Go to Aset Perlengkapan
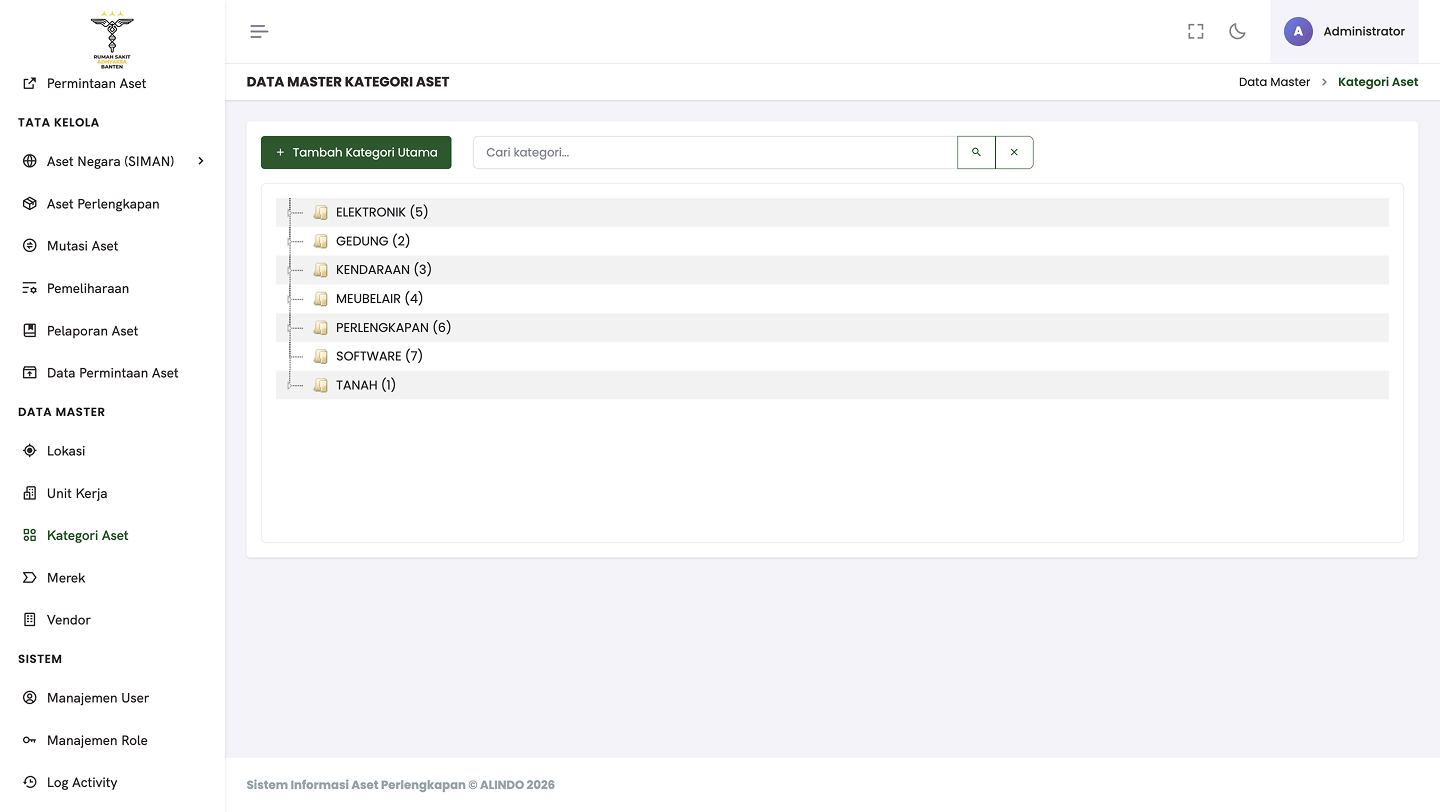The image size is (1440, 812). (103, 204)
